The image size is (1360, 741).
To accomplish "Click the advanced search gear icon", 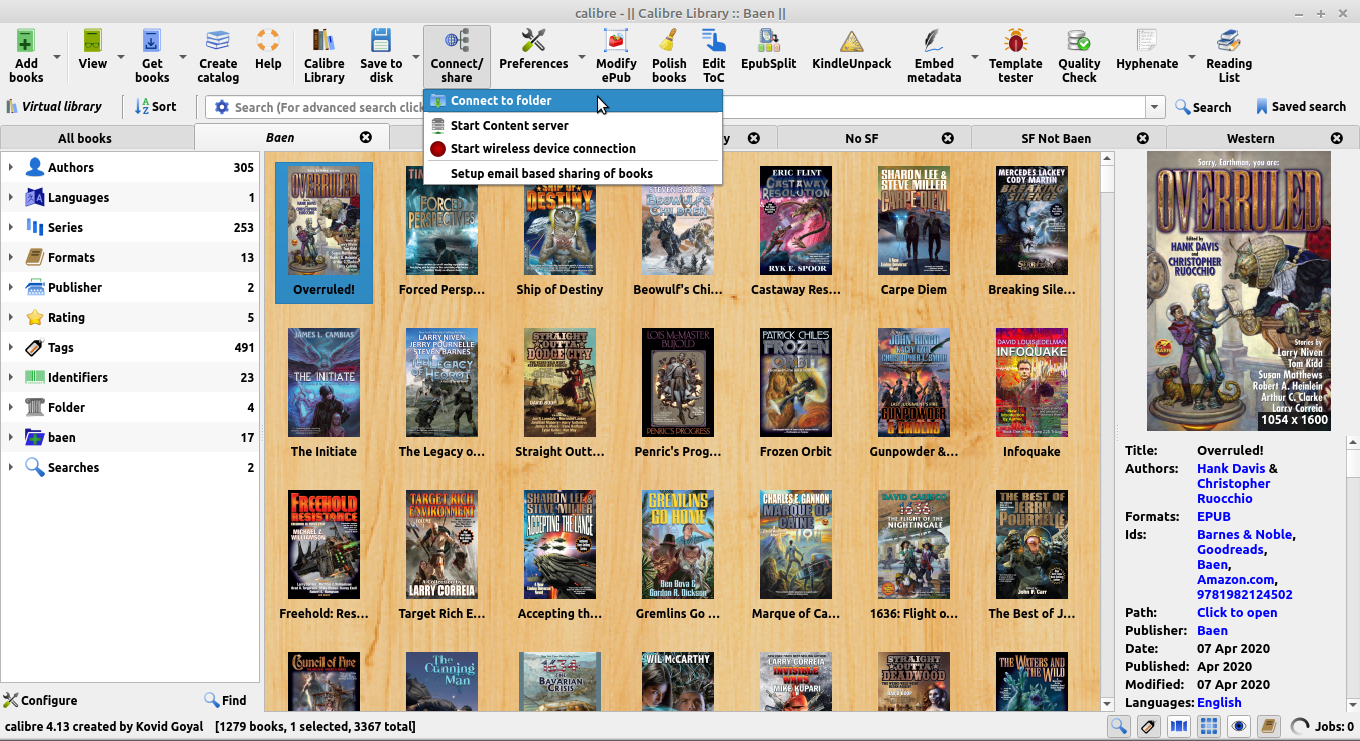I will [222, 107].
